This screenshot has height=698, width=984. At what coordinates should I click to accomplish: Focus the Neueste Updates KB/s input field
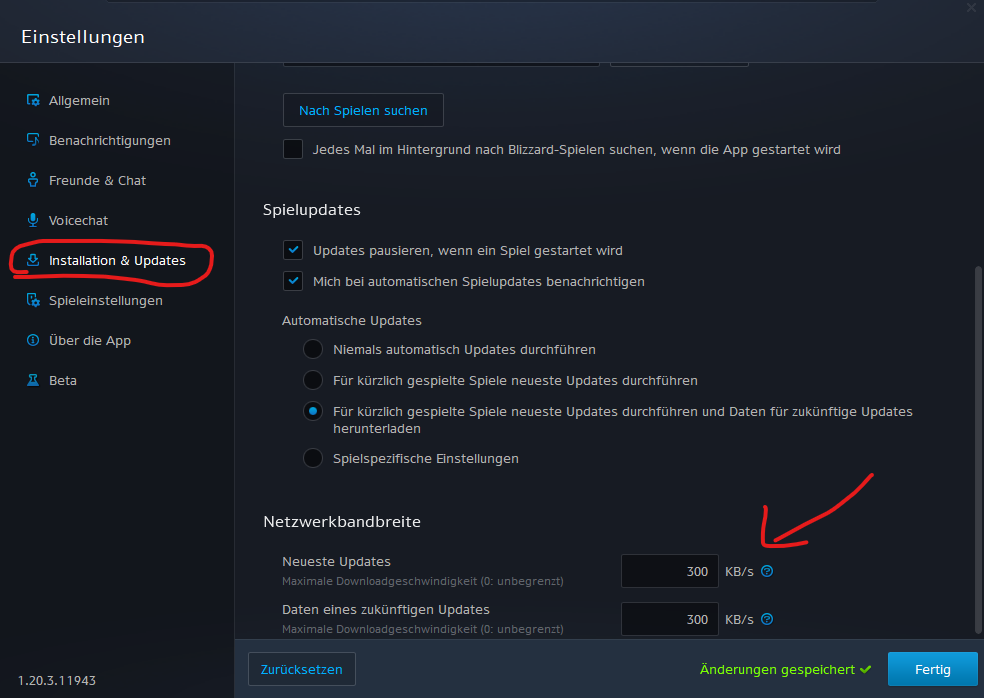670,571
